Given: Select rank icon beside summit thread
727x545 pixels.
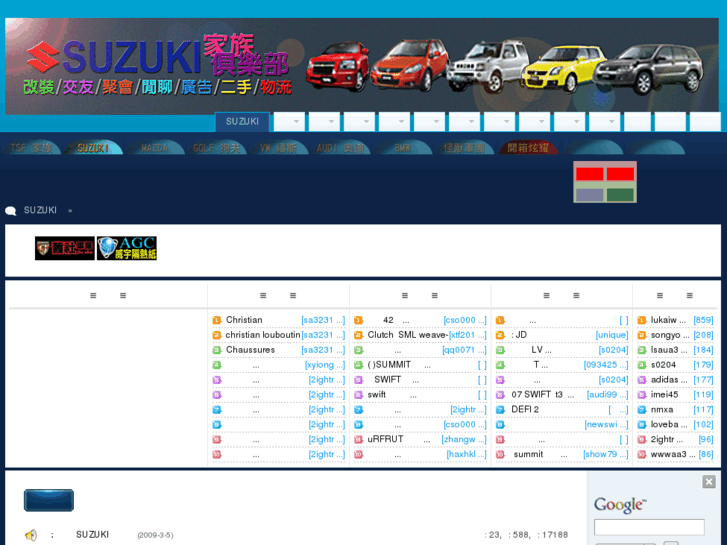Looking at the screenshot, I should pyautogui.click(x=500, y=455).
